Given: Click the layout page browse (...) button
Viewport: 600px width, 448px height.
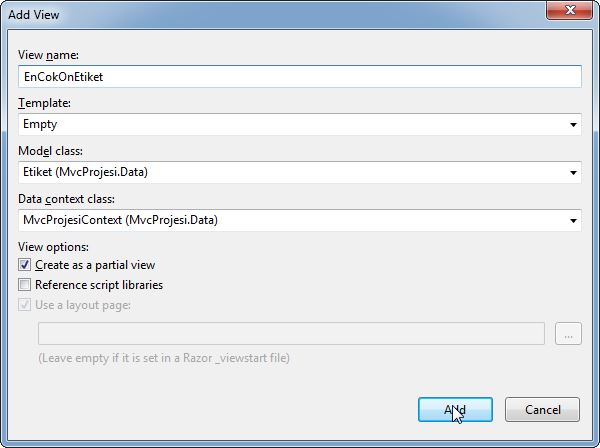Looking at the screenshot, I should [x=568, y=335].
